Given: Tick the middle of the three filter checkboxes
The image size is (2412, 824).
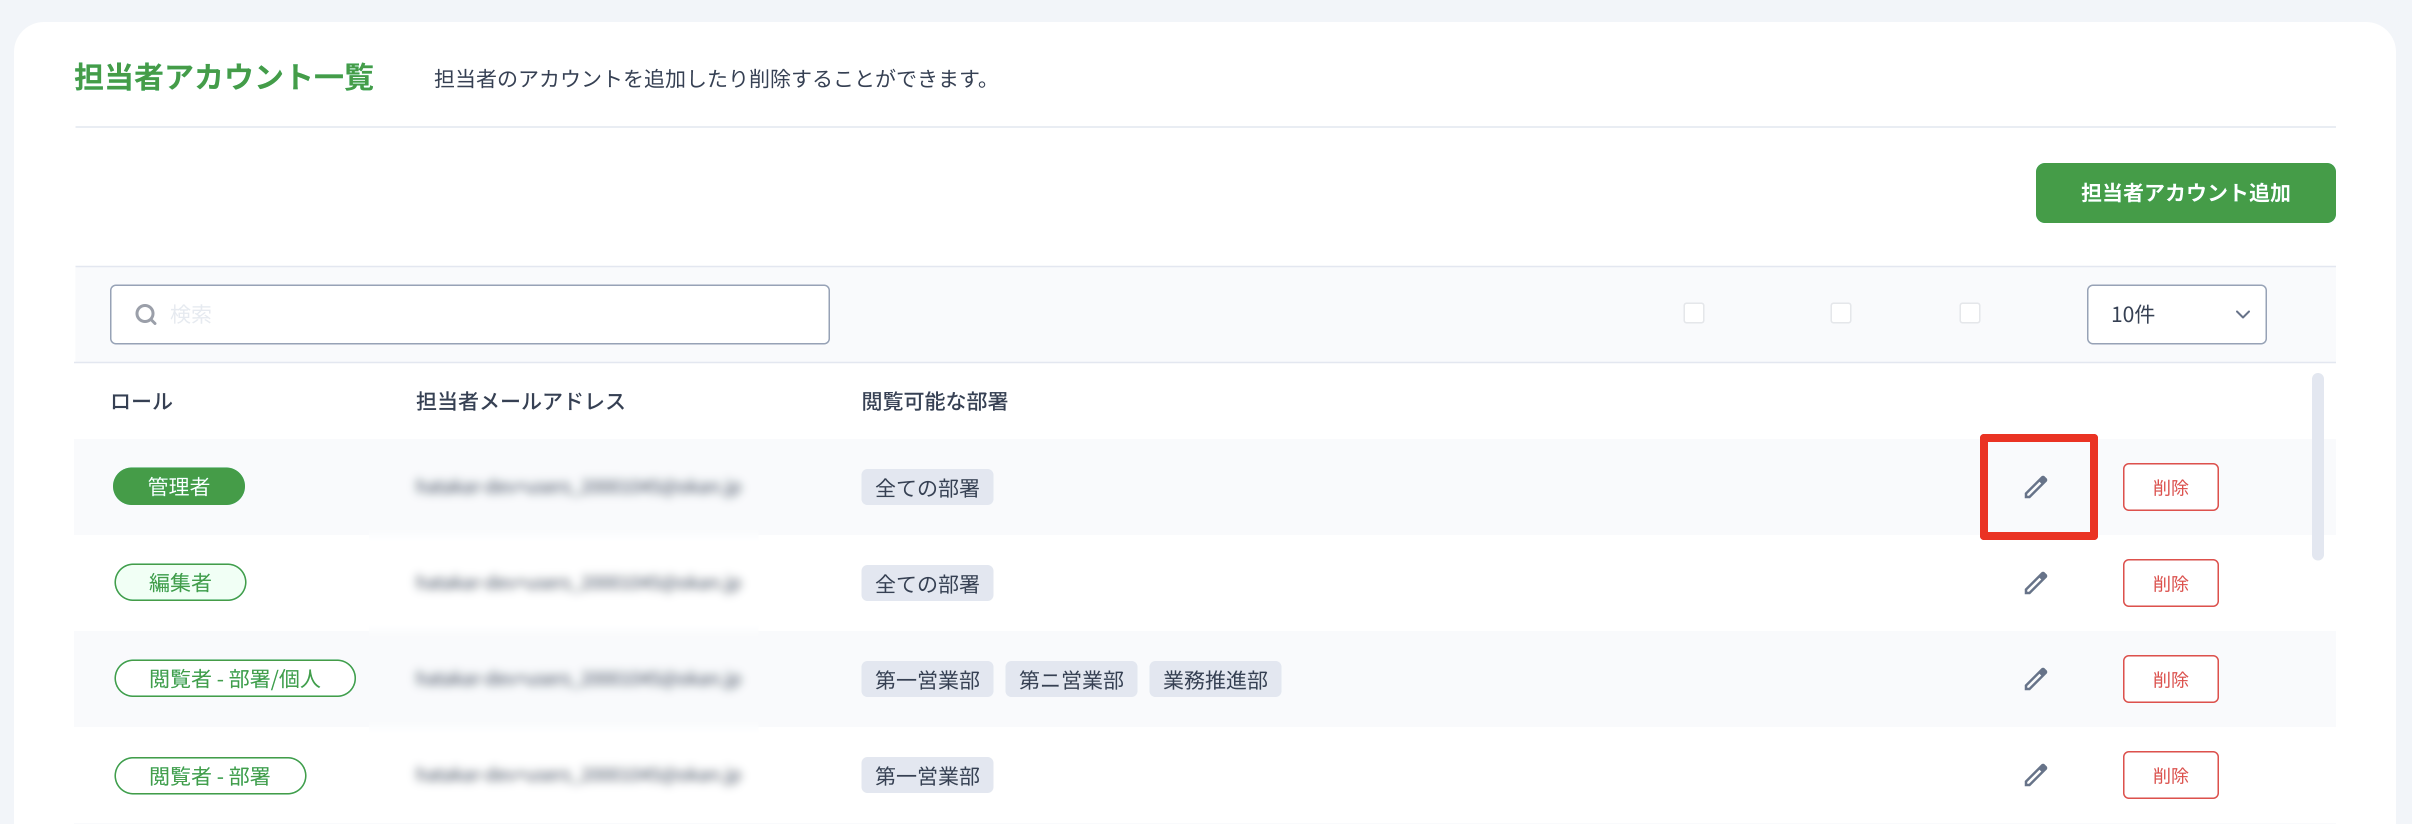Looking at the screenshot, I should pyautogui.click(x=1841, y=313).
